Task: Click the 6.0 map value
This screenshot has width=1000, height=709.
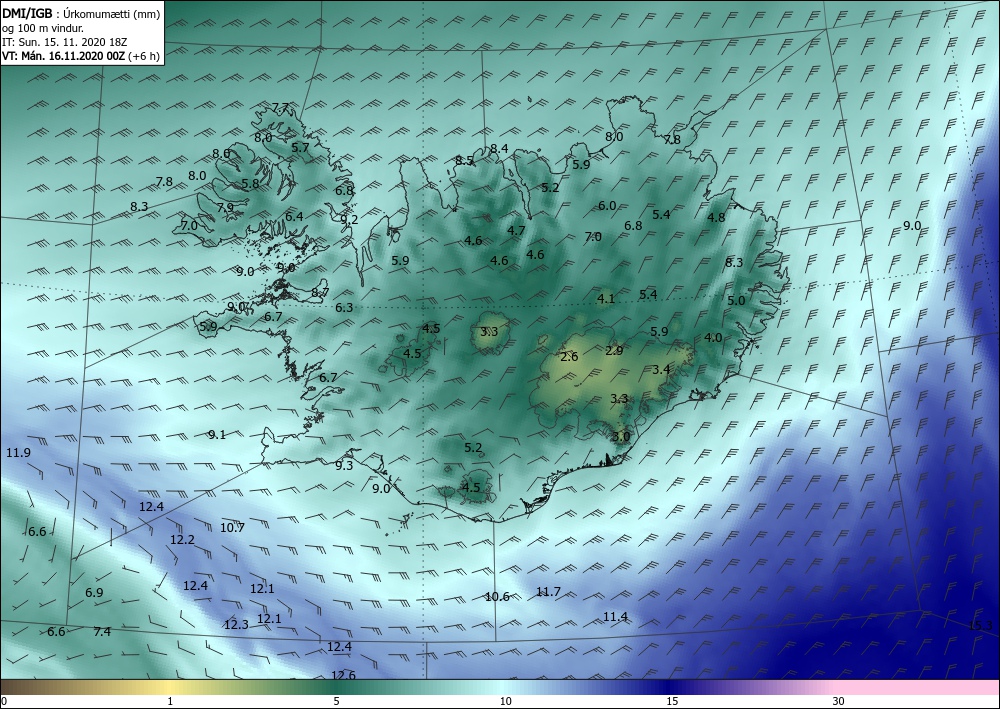Action: click(607, 205)
